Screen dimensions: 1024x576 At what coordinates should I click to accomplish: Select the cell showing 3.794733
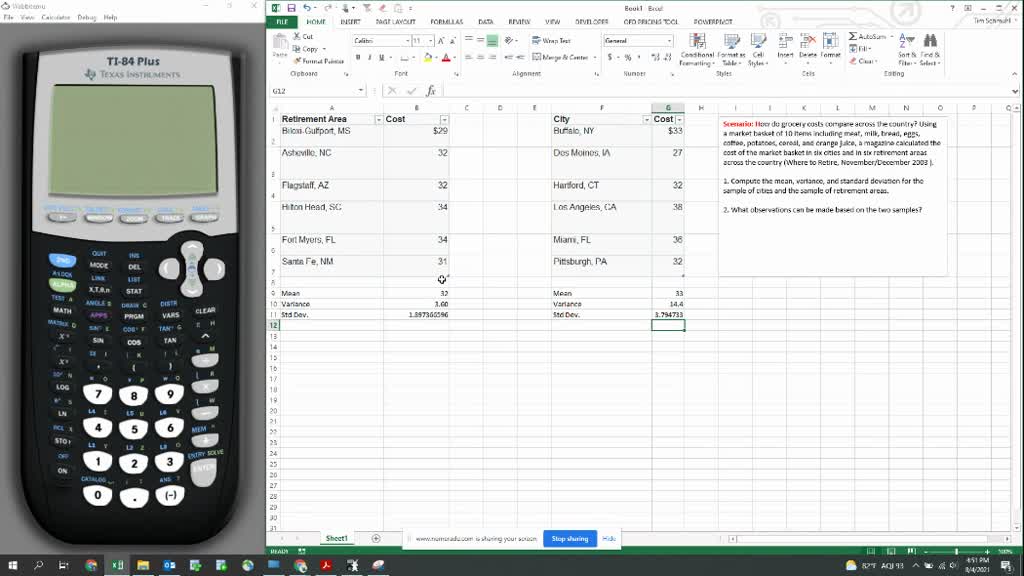668,315
